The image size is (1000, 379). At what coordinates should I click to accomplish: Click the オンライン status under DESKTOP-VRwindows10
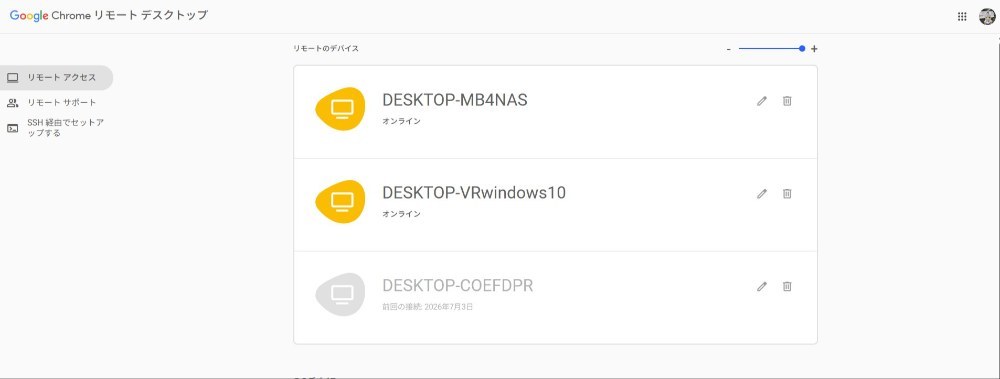click(401, 214)
